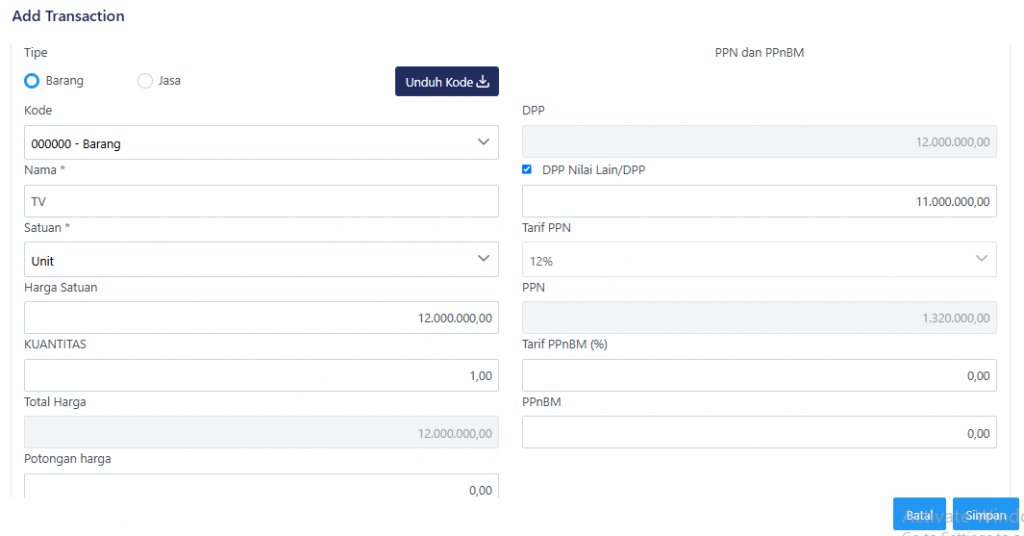Expand the Satuan dropdown set to Unit

(x=261, y=260)
